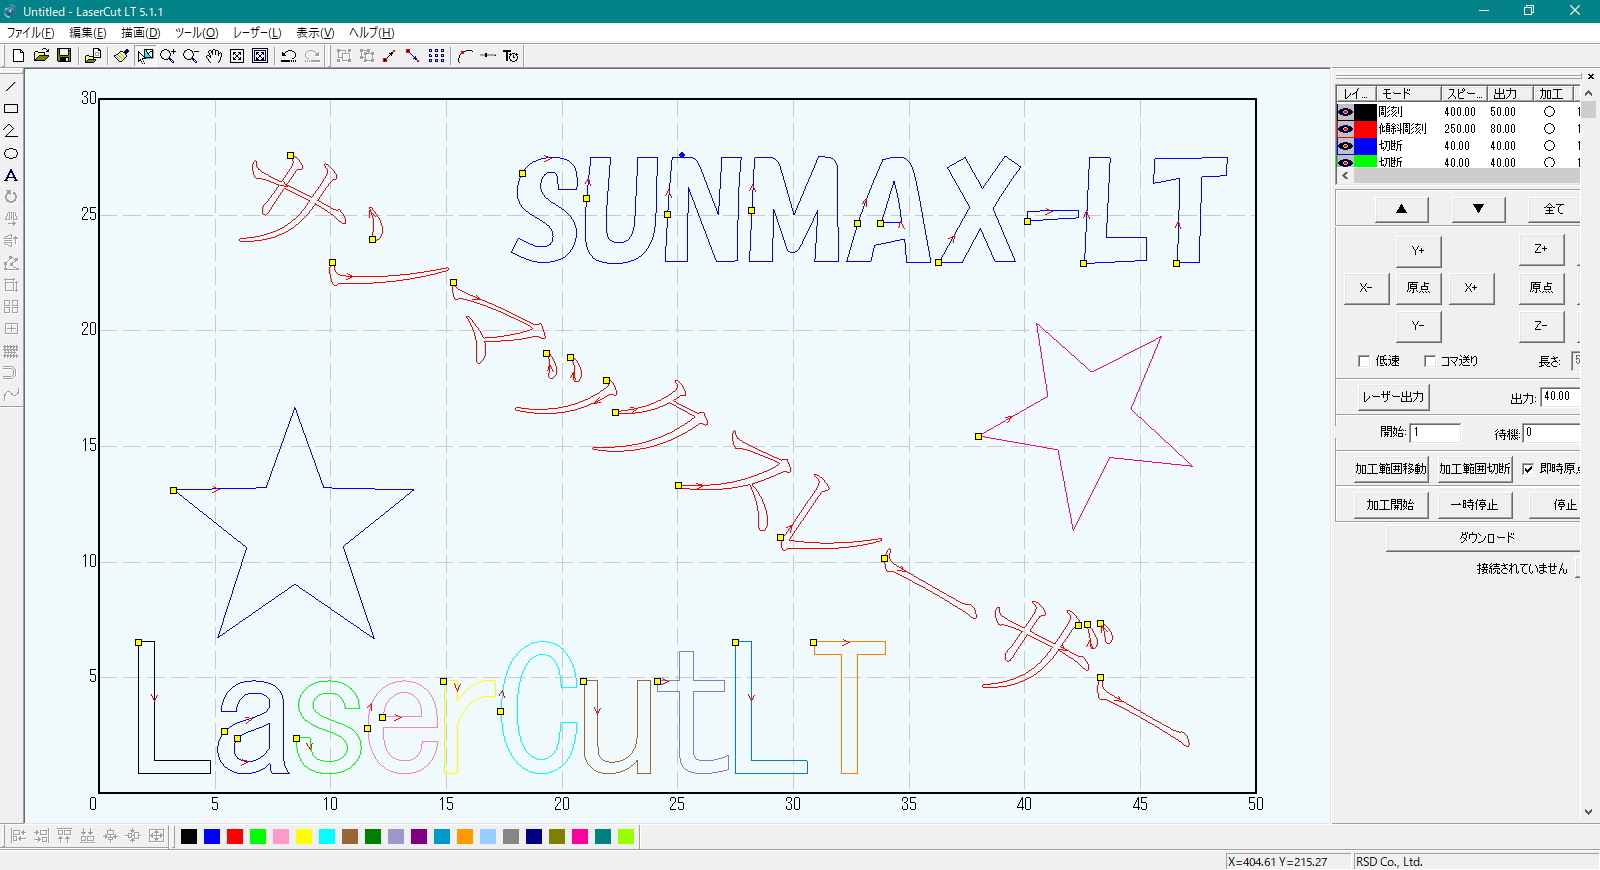This screenshot has width=1600, height=870.
Task: Open the レーザー(L) menu
Action: pyautogui.click(x=257, y=33)
